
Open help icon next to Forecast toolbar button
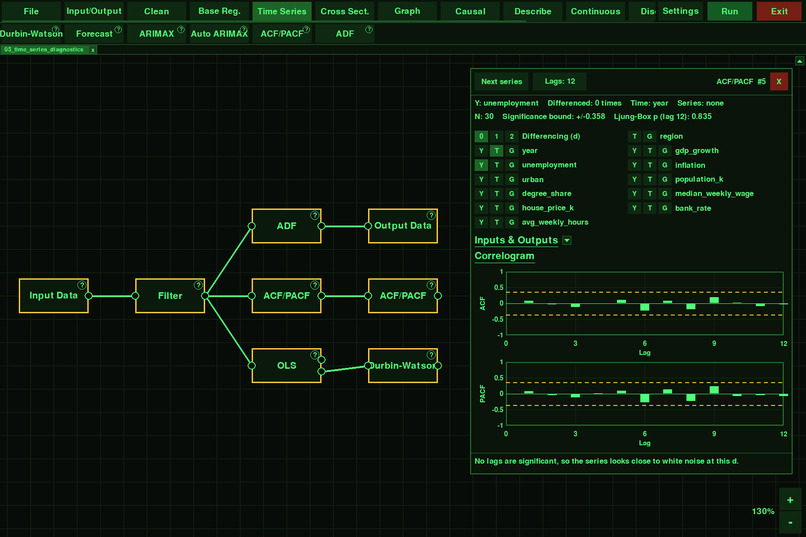point(118,30)
